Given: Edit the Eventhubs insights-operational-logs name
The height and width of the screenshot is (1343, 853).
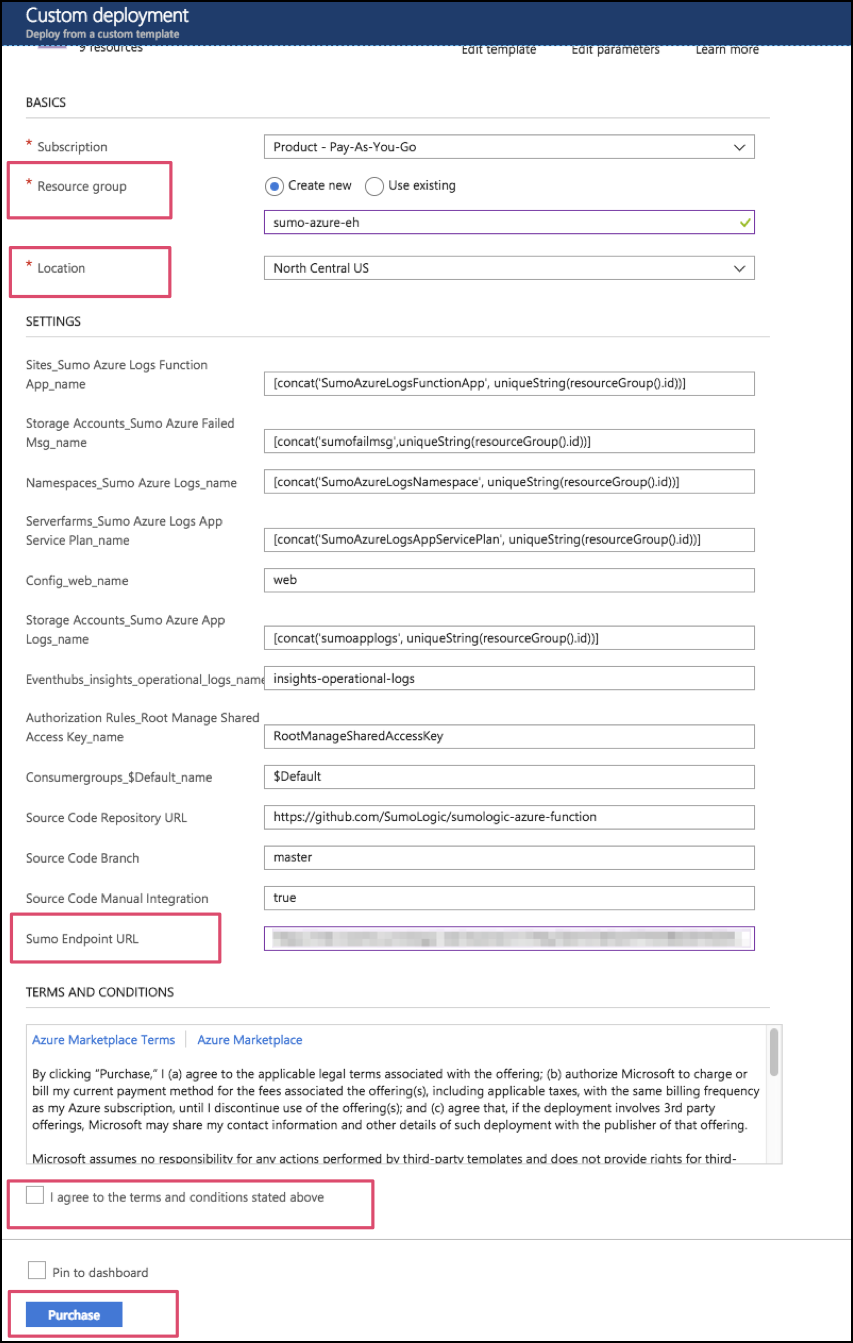Looking at the screenshot, I should 510,677.
